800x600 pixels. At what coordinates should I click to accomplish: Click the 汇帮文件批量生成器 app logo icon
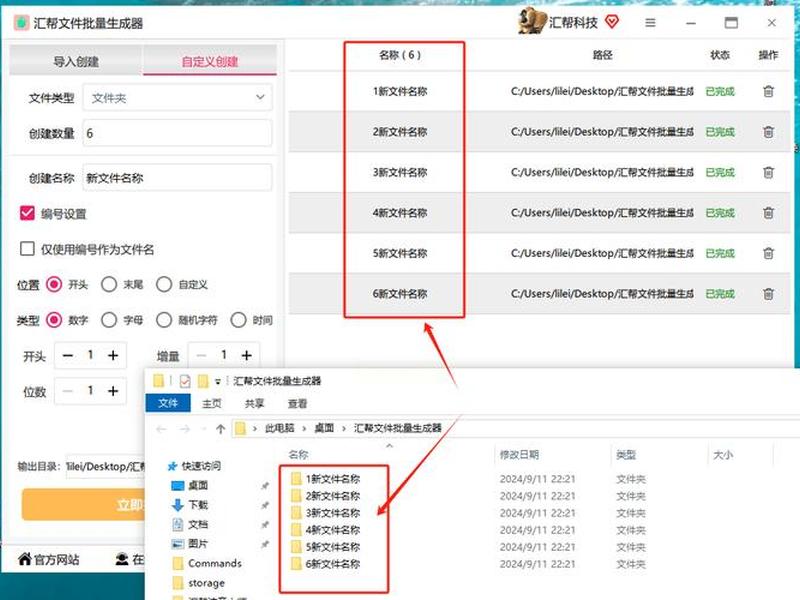21,22
